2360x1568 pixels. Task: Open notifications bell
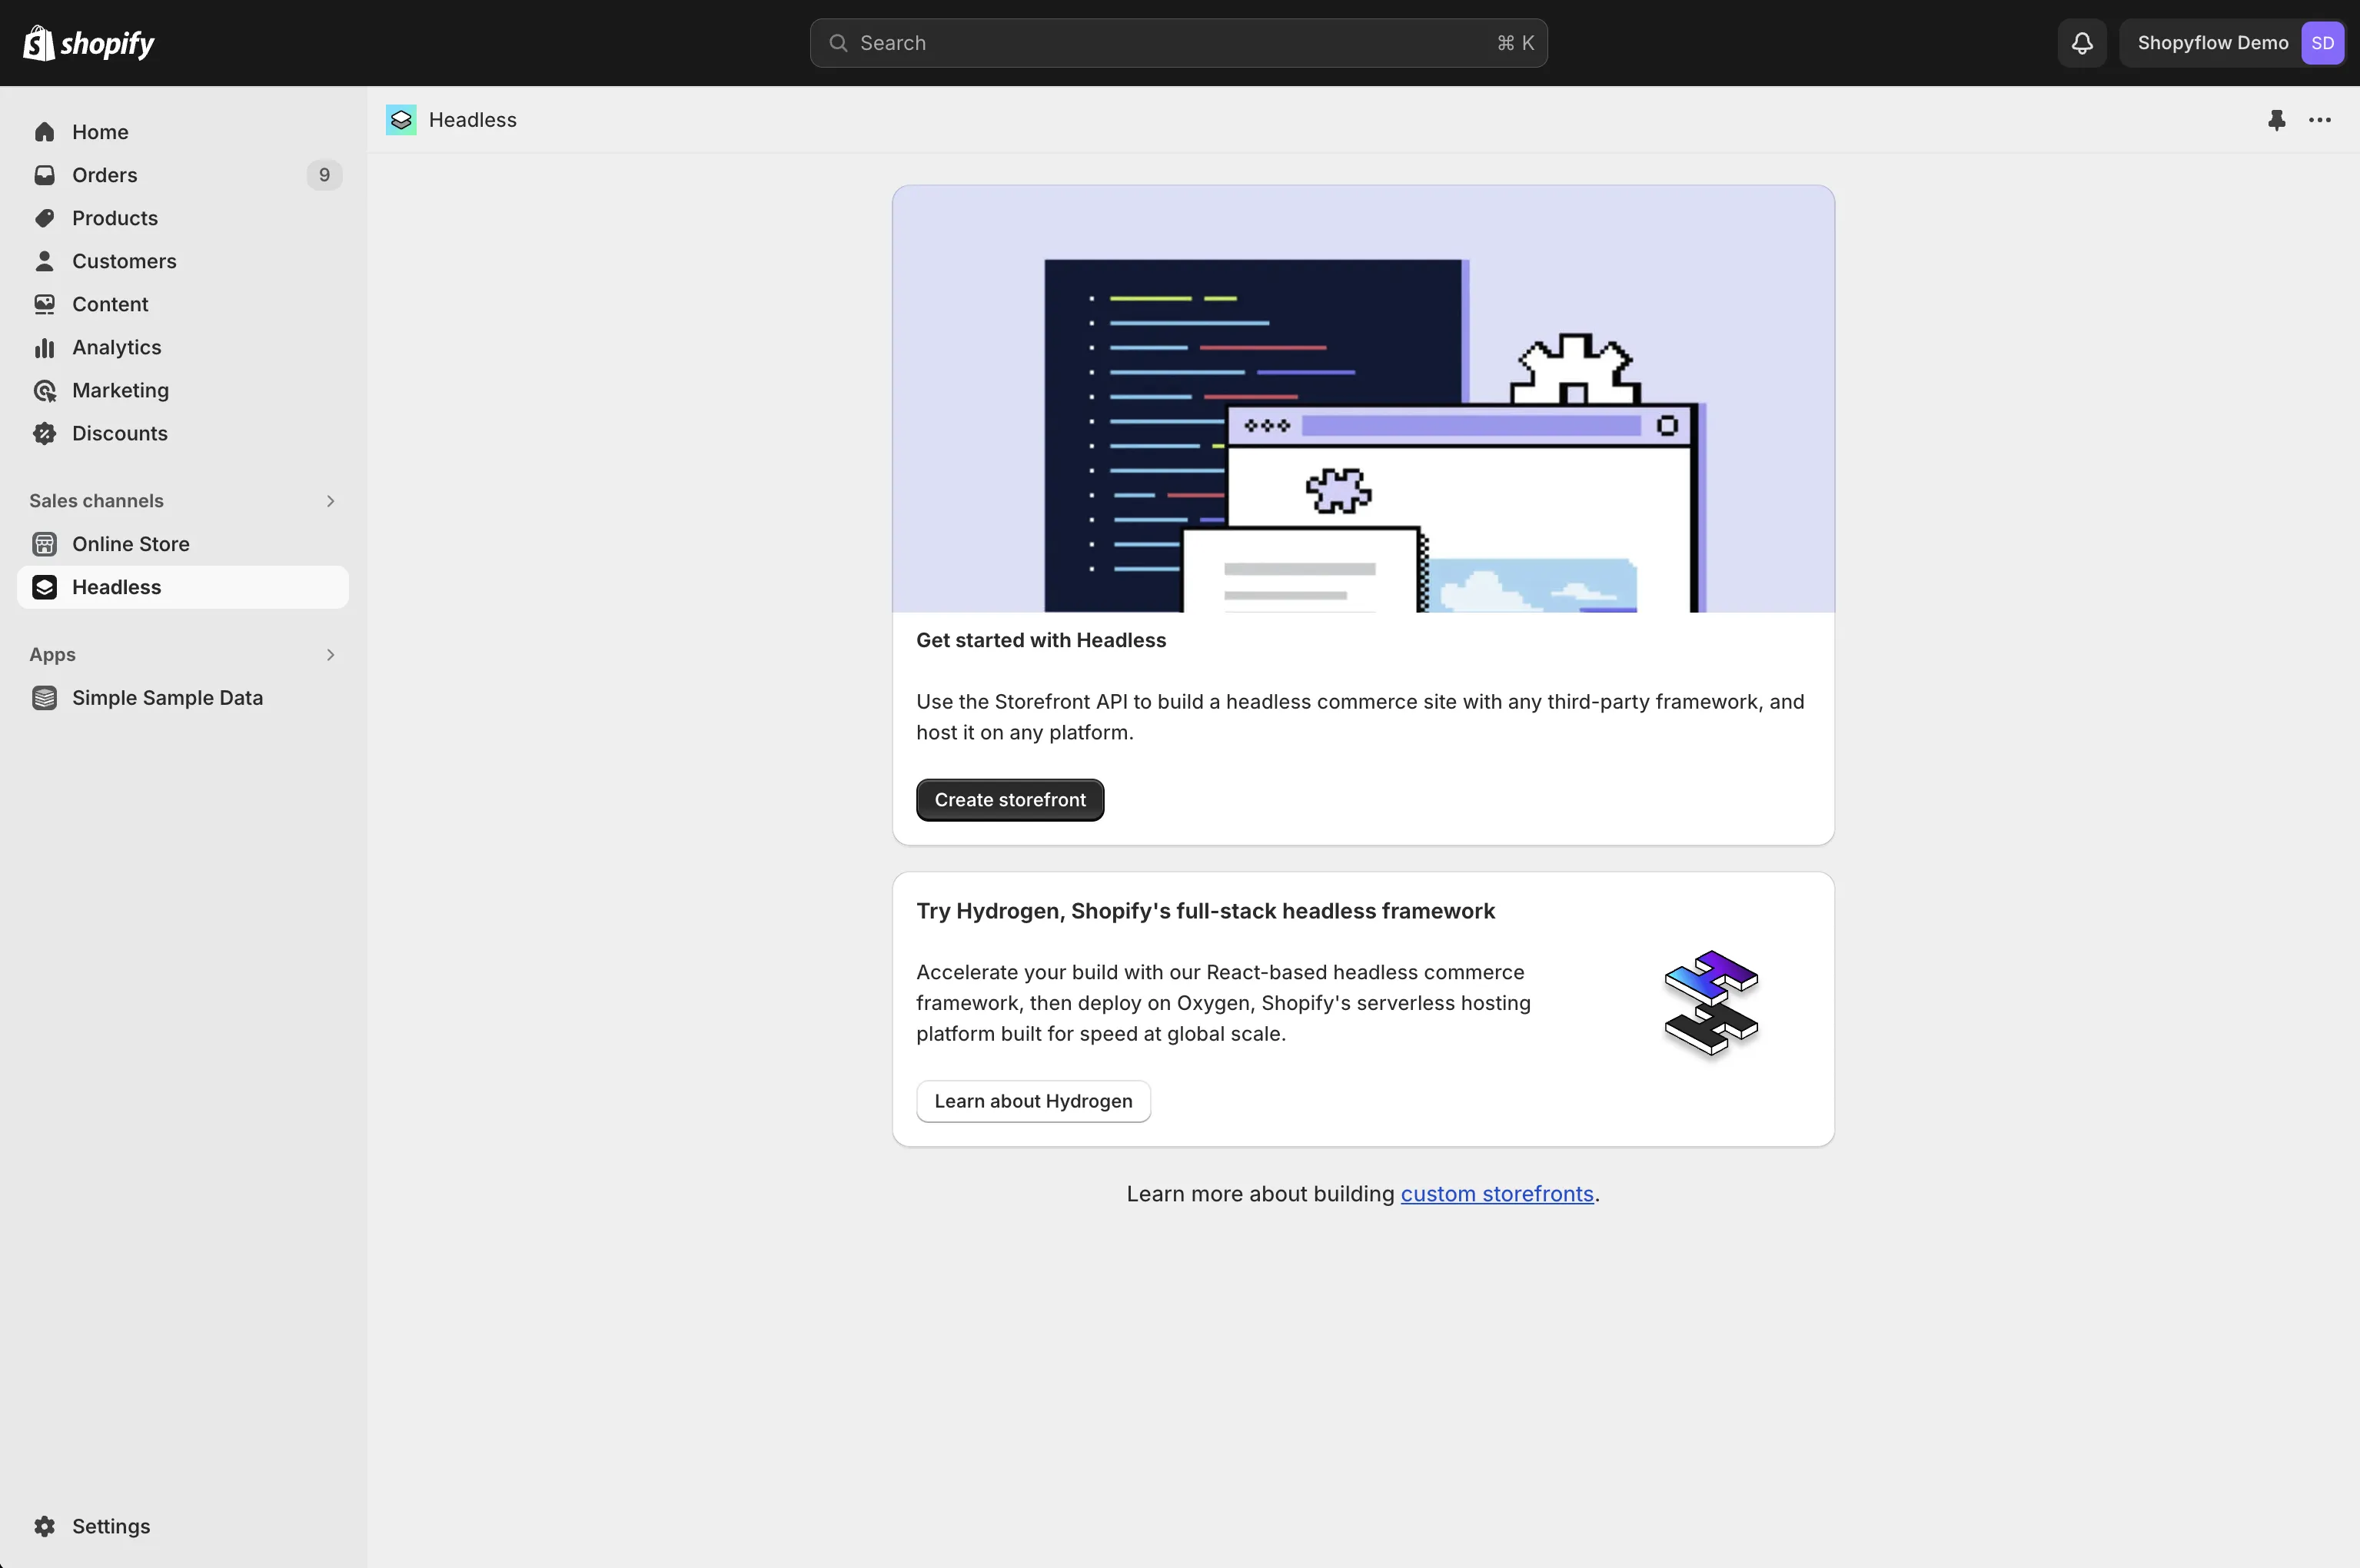[x=2082, y=43]
